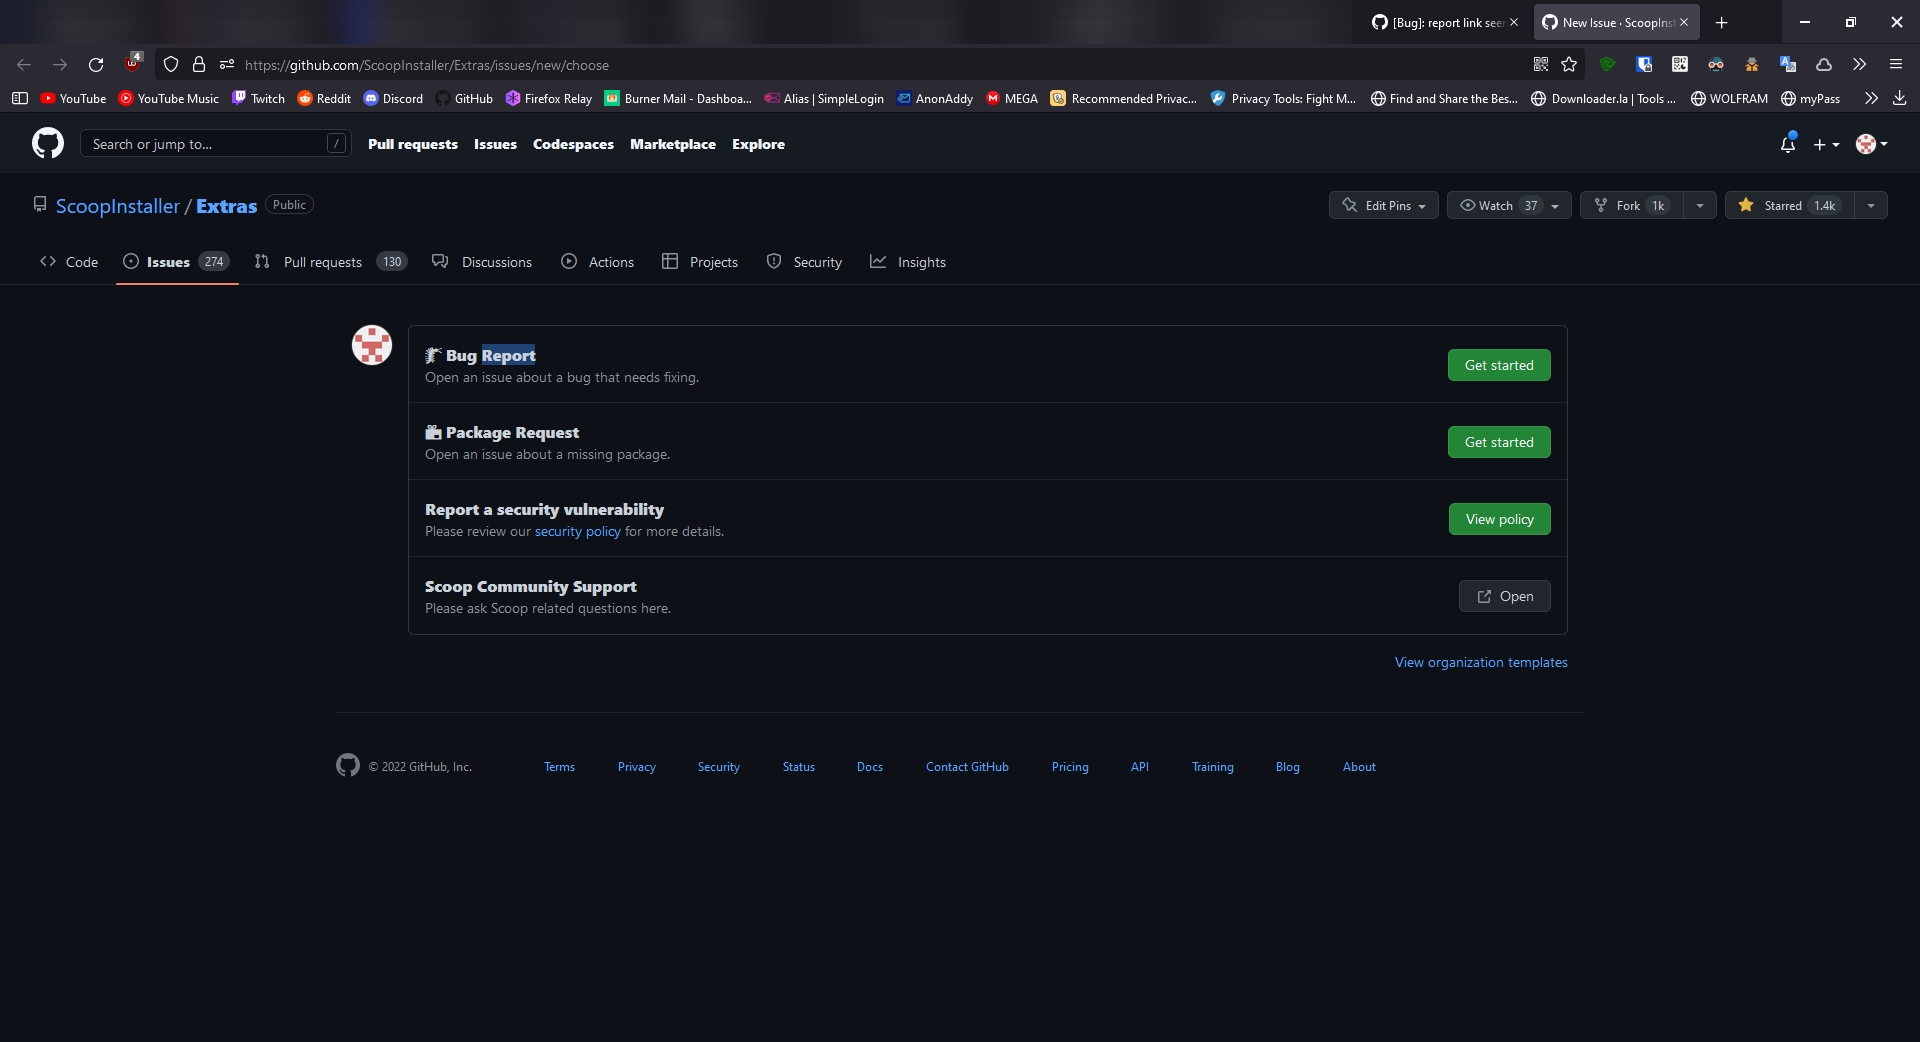1920x1042 pixels.
Task: Open the plus create-new dropdown
Action: (1826, 144)
